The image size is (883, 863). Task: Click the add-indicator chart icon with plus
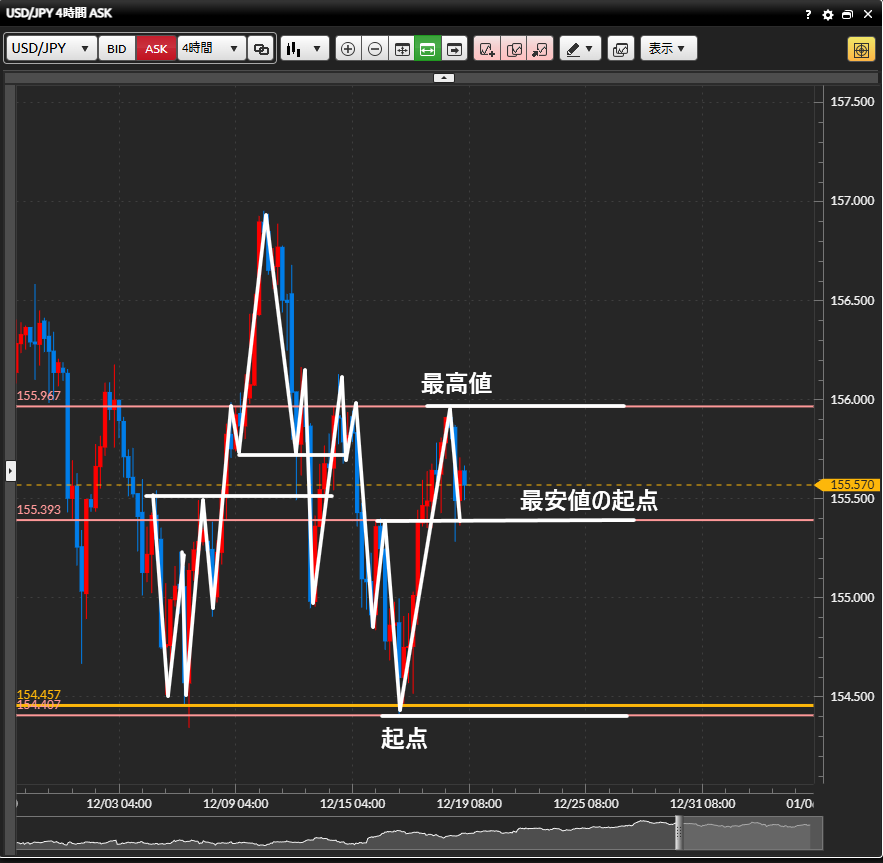487,49
